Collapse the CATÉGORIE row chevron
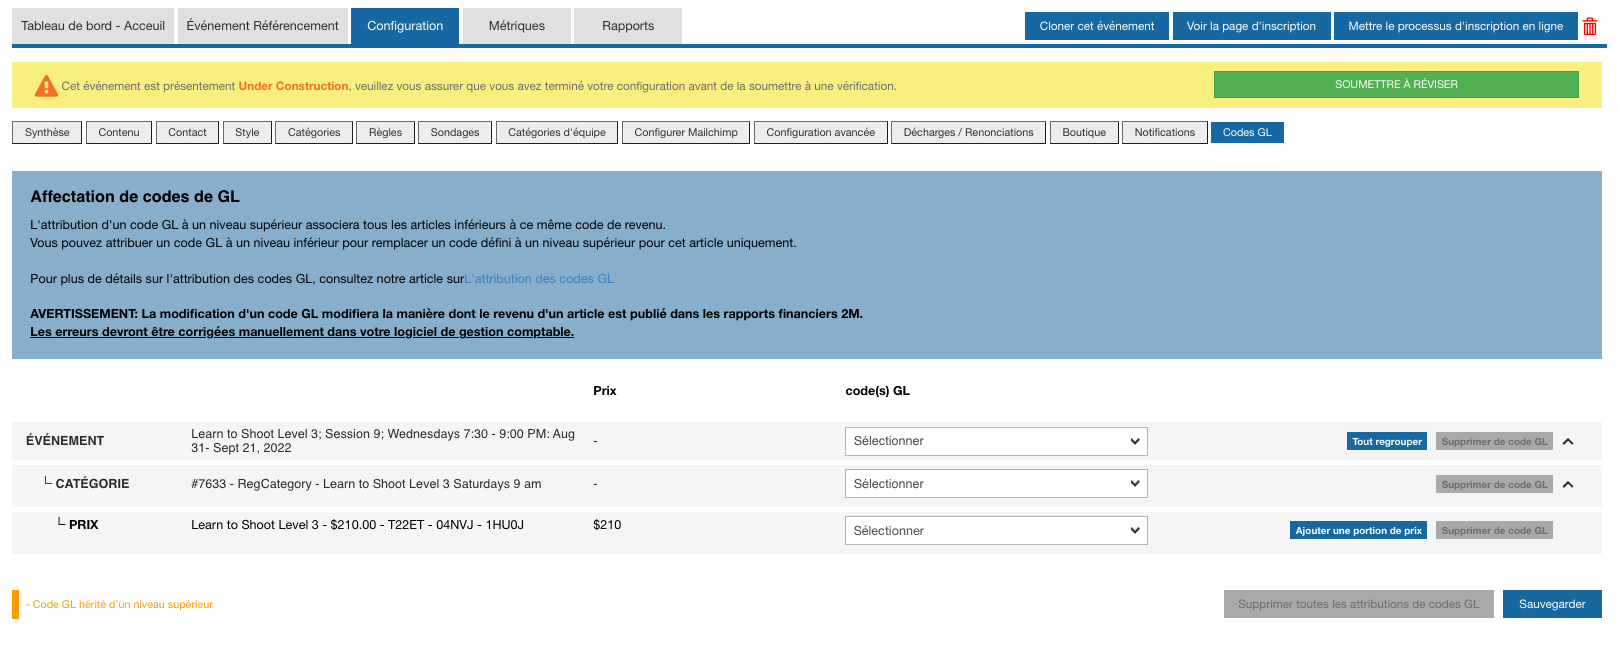 (x=1568, y=484)
